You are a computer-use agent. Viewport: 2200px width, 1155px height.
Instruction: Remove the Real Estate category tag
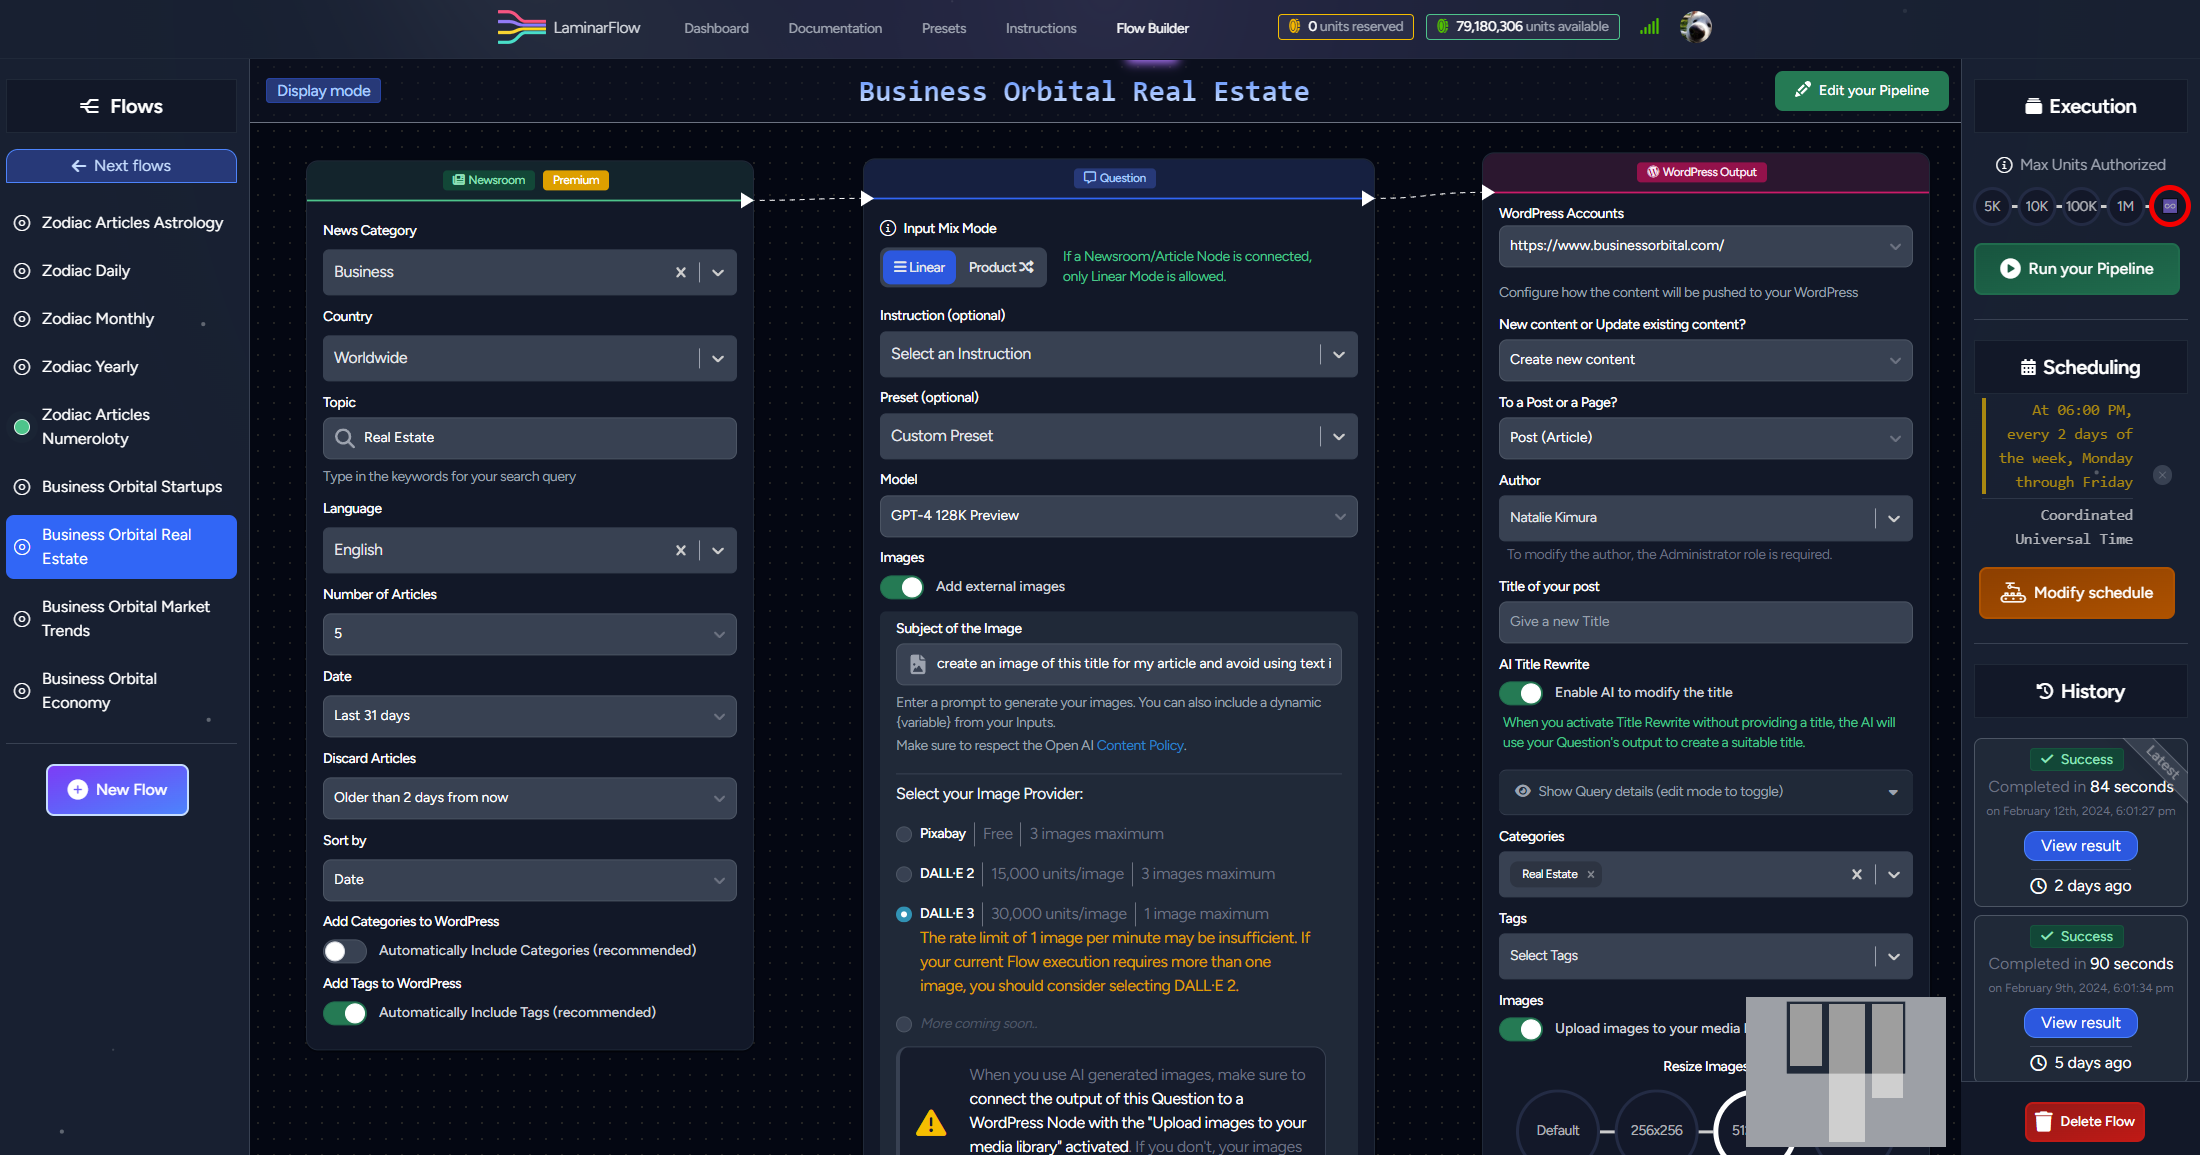(1591, 874)
